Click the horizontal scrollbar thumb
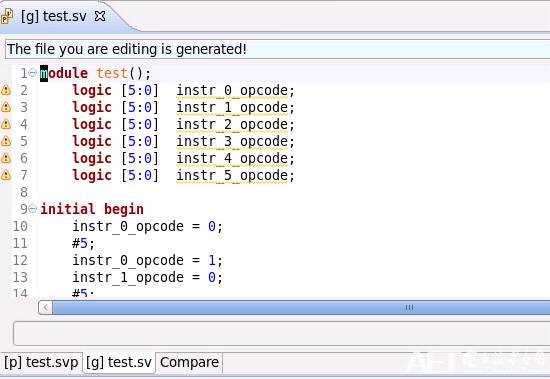This screenshot has height=379, width=550. pyautogui.click(x=301, y=308)
